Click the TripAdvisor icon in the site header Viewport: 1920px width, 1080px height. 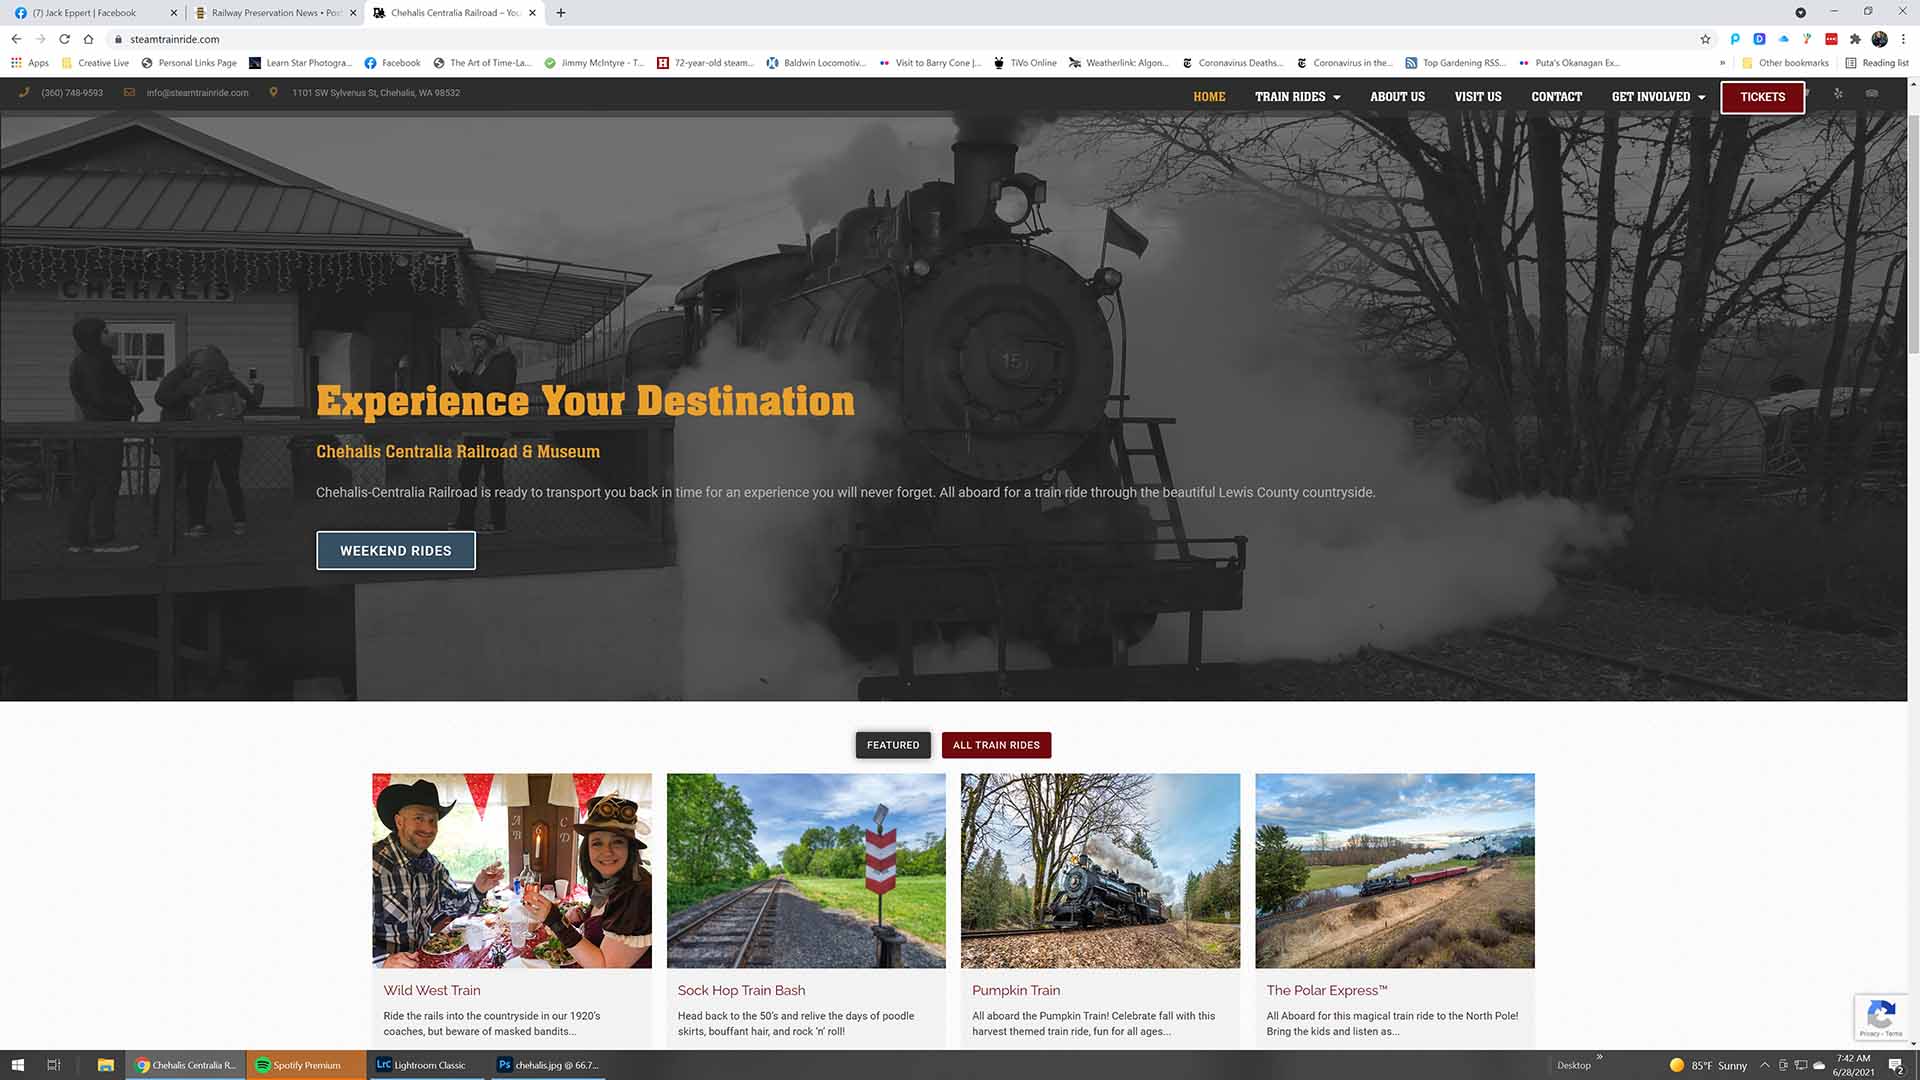(1872, 94)
